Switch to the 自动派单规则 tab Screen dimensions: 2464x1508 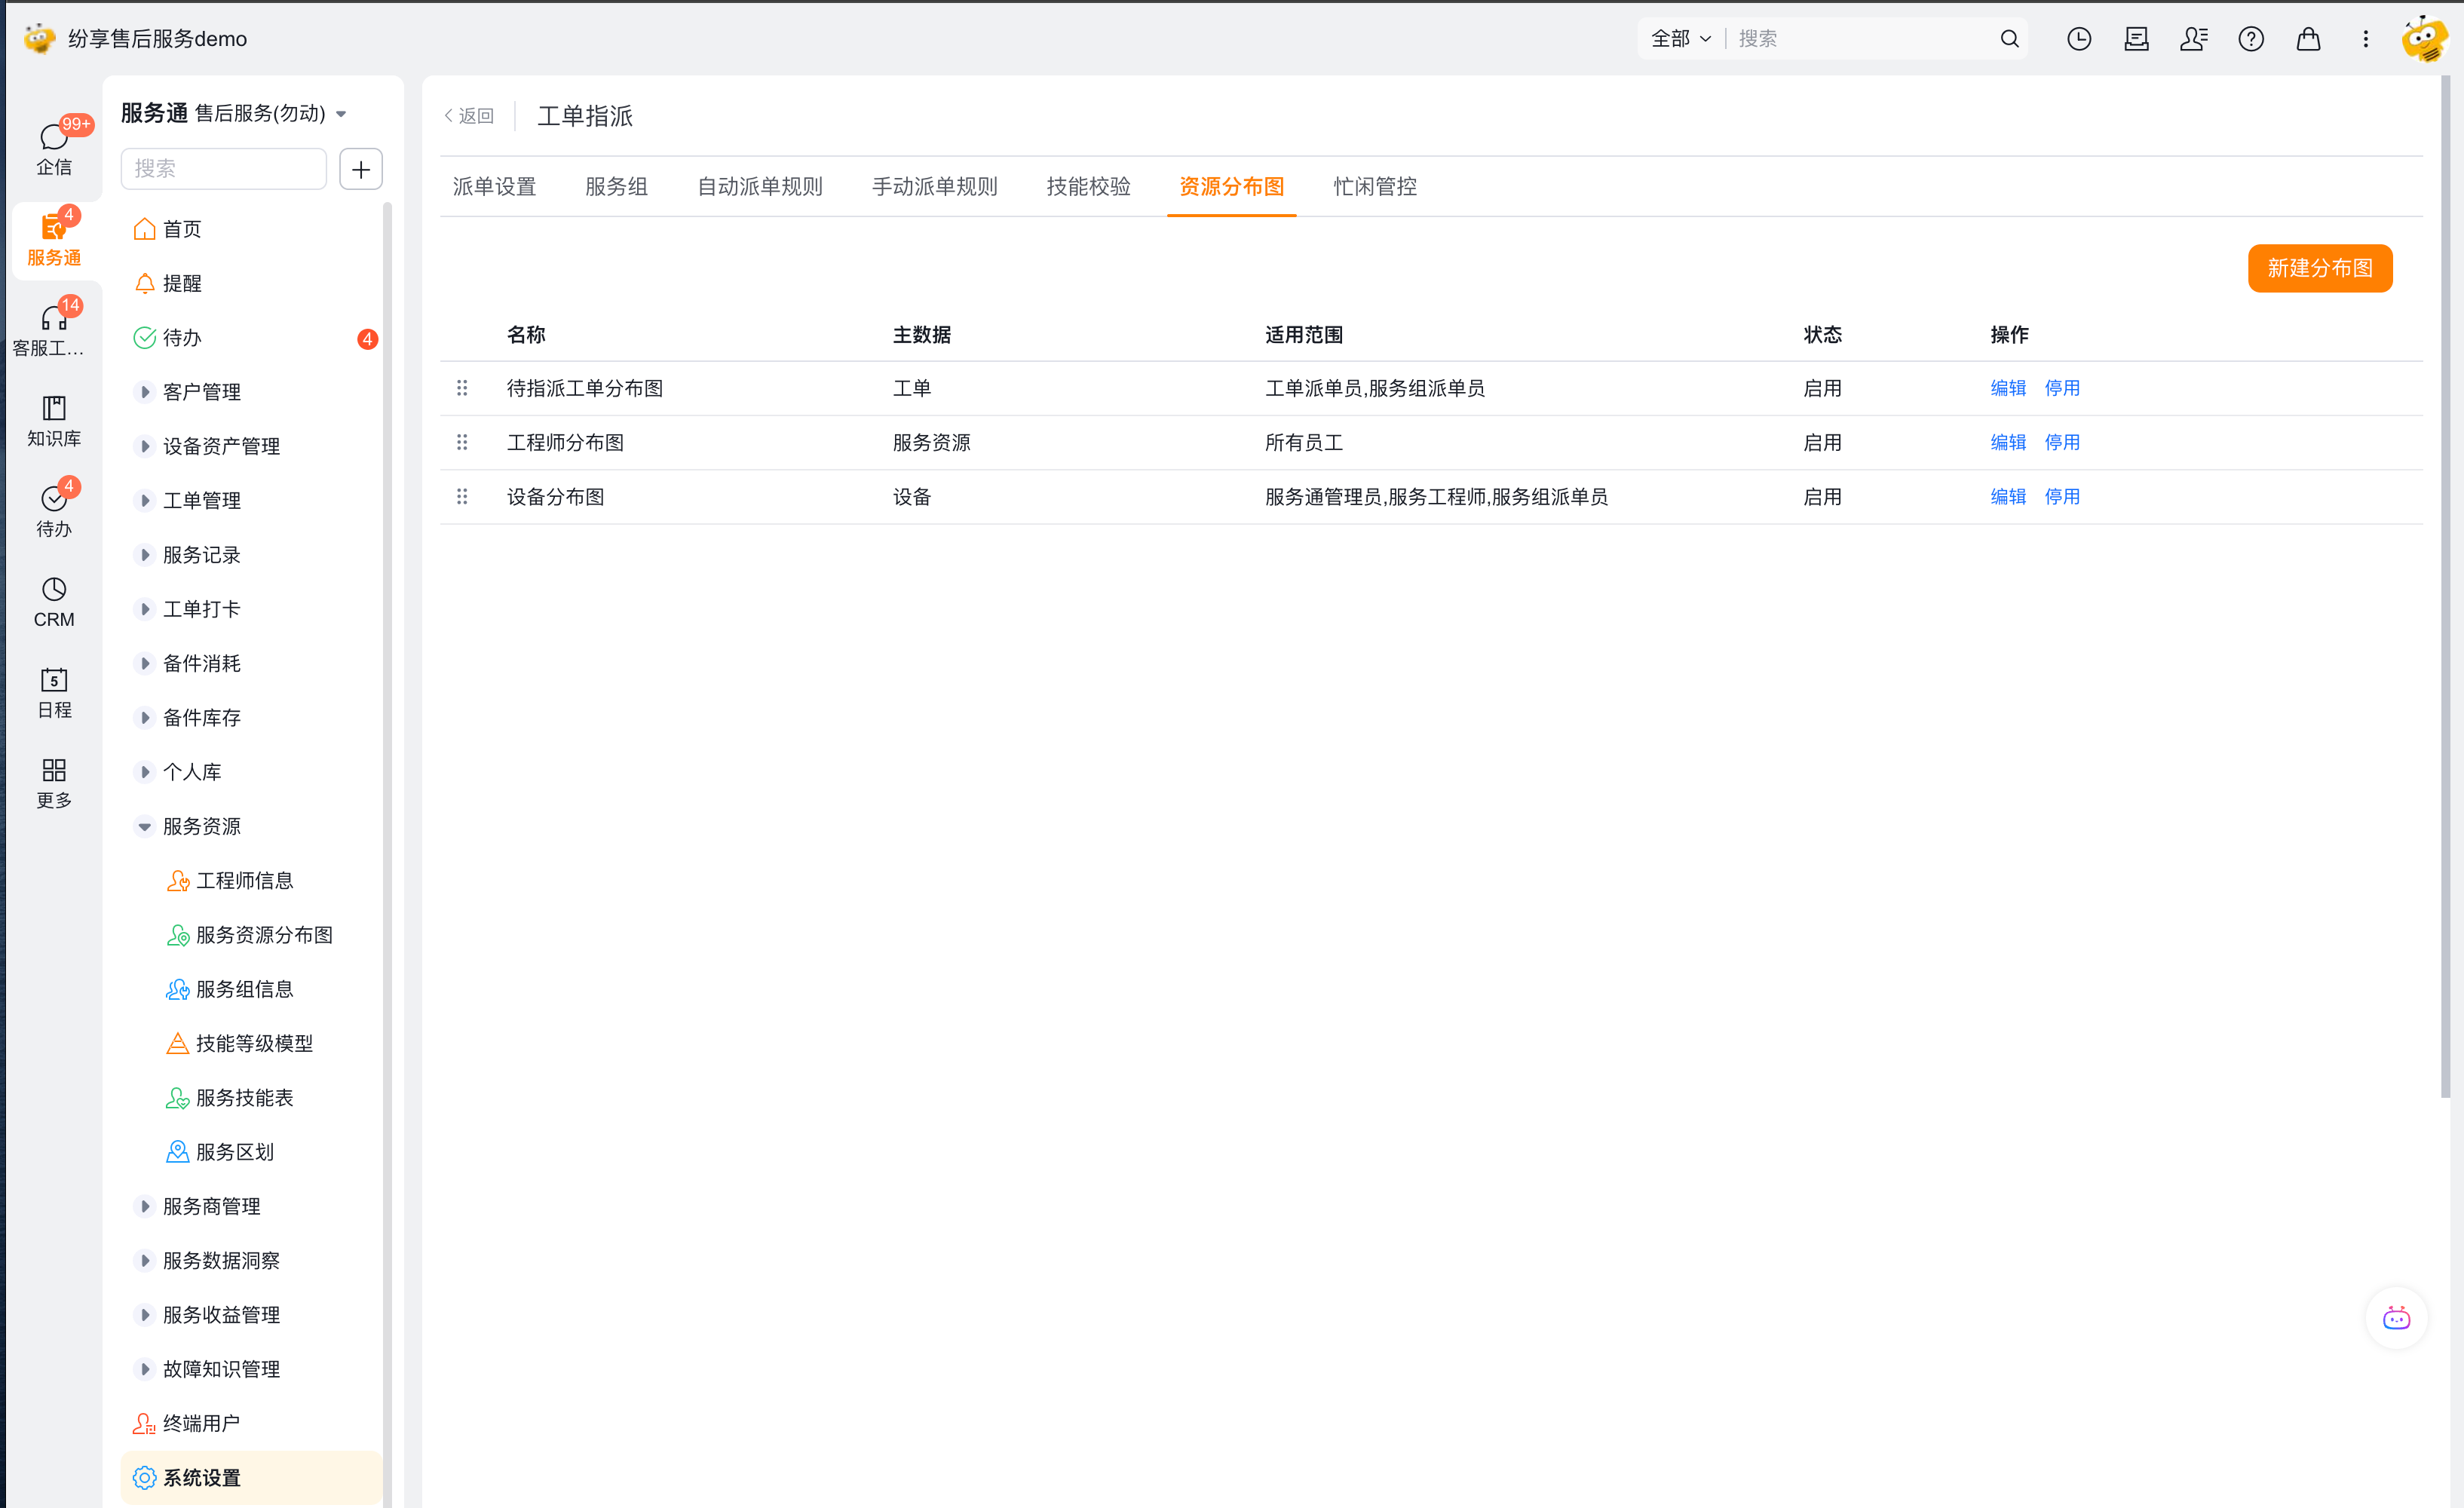click(x=760, y=187)
